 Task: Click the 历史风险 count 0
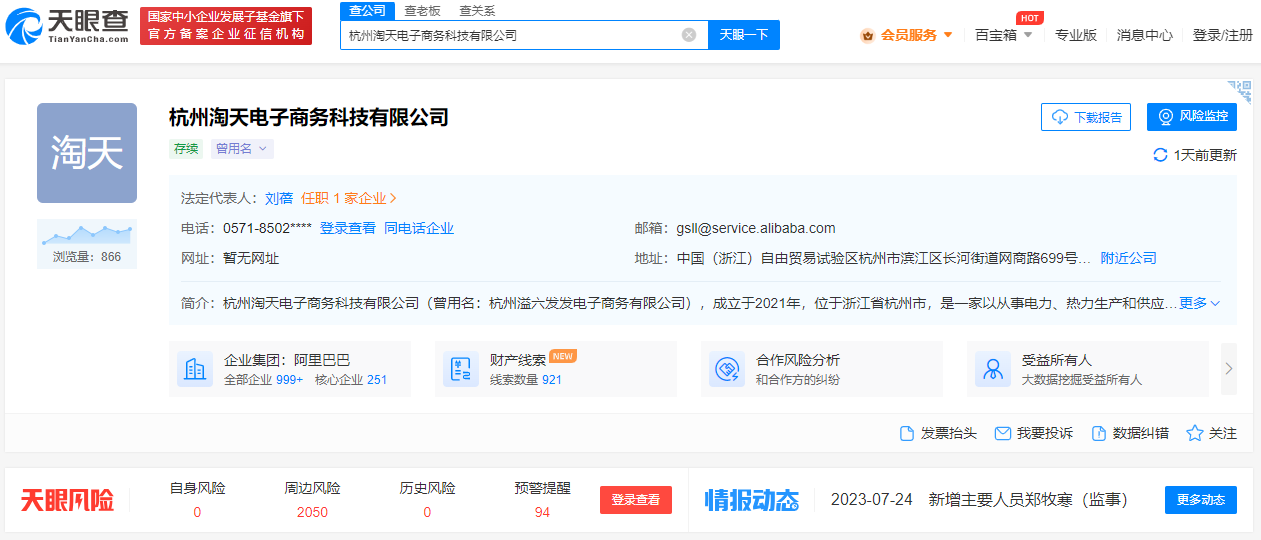pyautogui.click(x=427, y=512)
